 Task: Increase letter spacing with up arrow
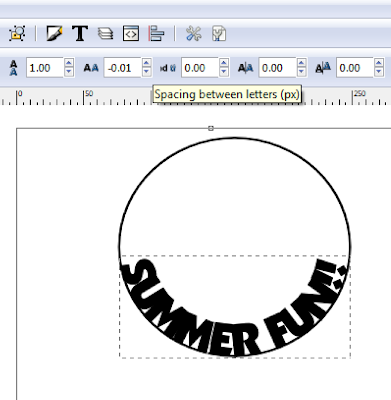coord(146,63)
